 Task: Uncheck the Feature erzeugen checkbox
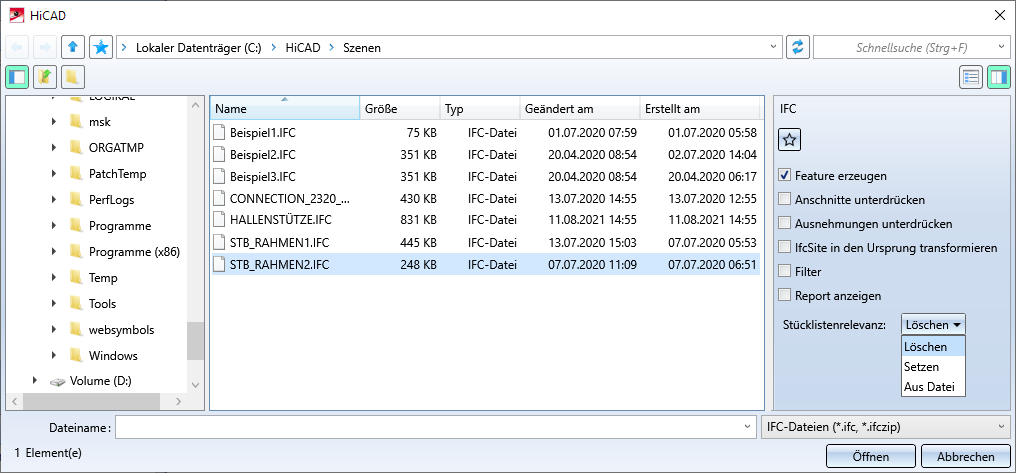point(785,175)
